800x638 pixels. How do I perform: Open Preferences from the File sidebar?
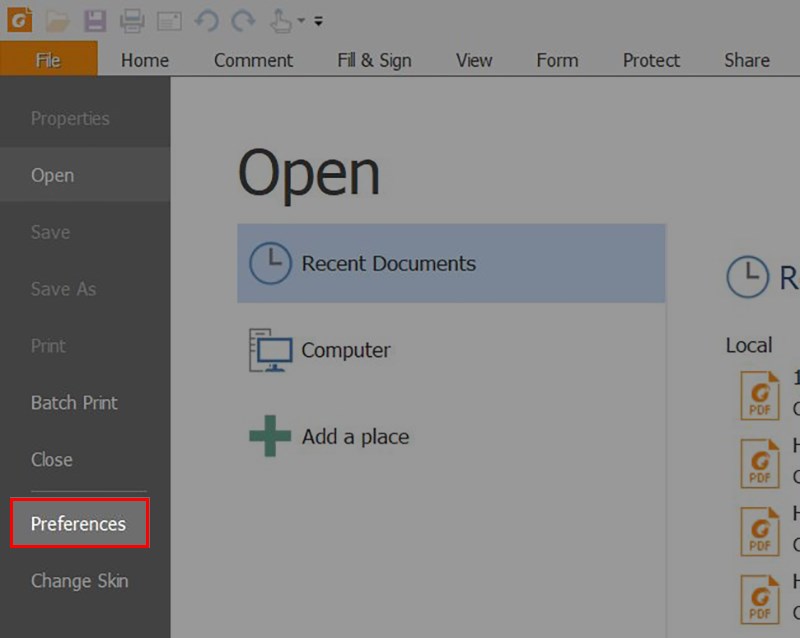[x=80, y=523]
